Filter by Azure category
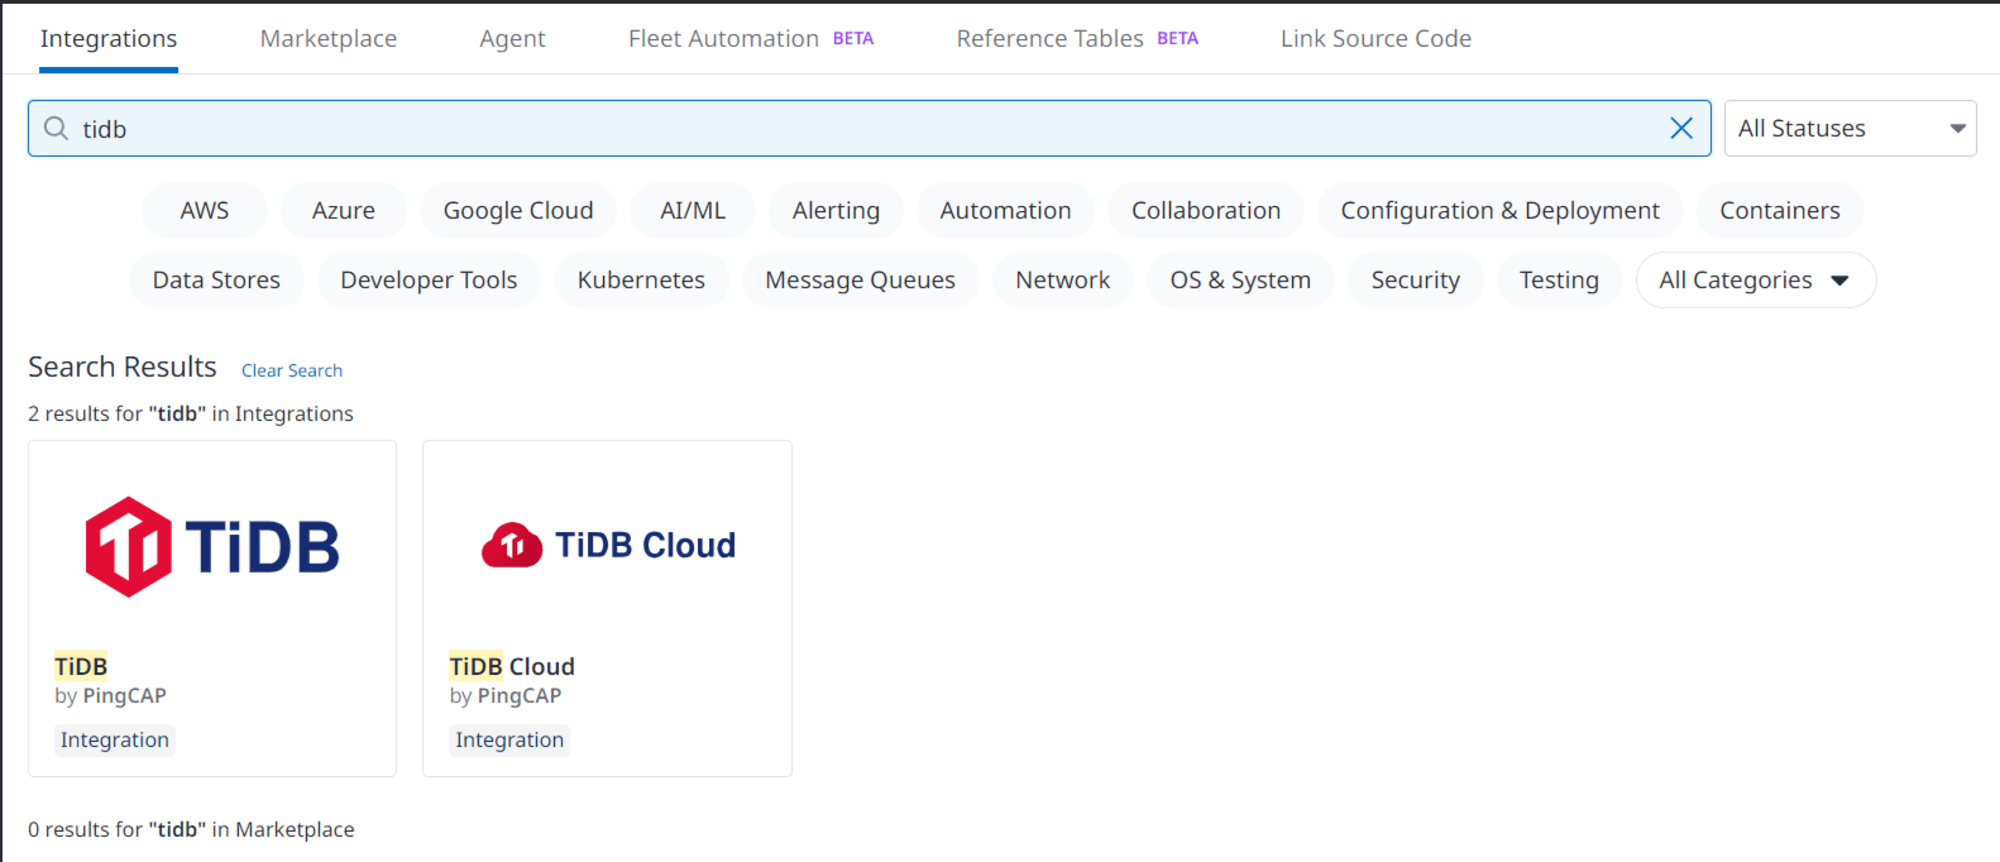The width and height of the screenshot is (2000, 862). [343, 210]
